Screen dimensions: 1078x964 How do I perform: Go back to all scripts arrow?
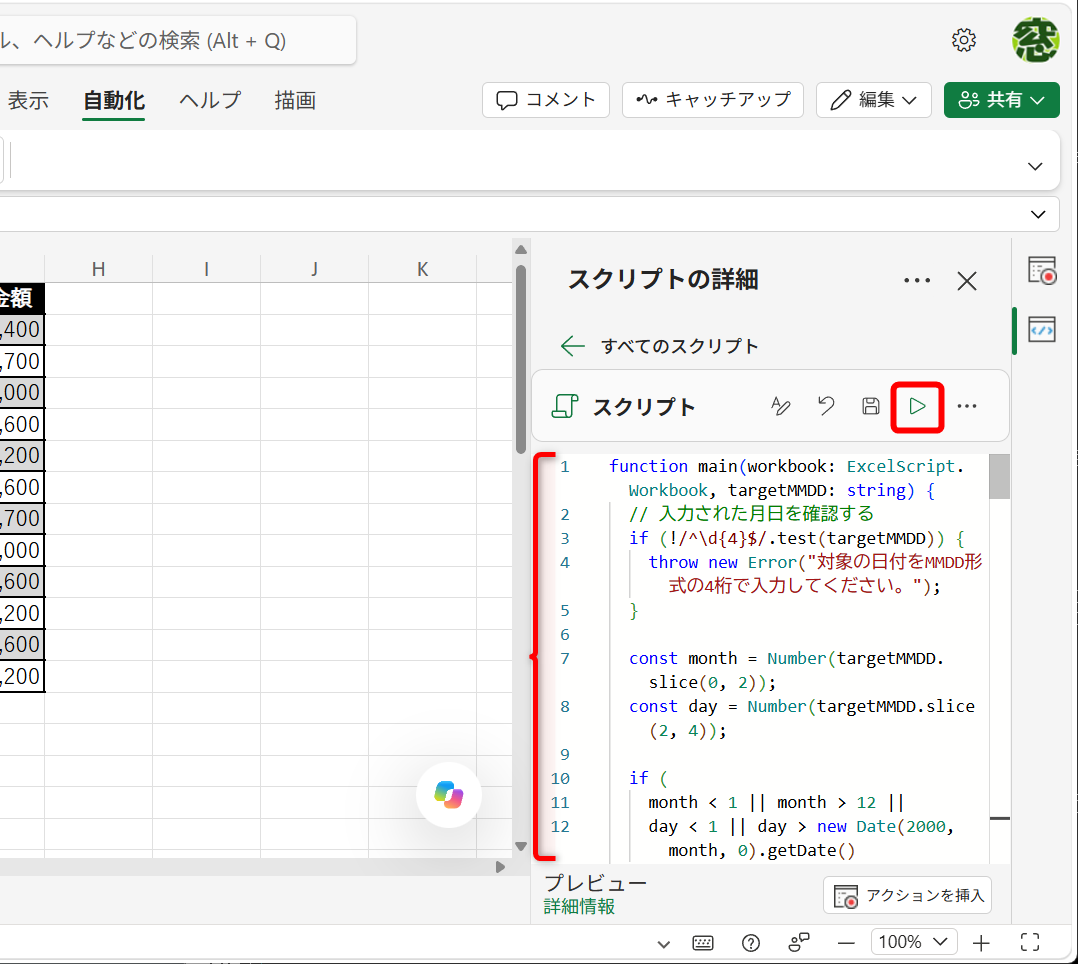click(x=573, y=346)
